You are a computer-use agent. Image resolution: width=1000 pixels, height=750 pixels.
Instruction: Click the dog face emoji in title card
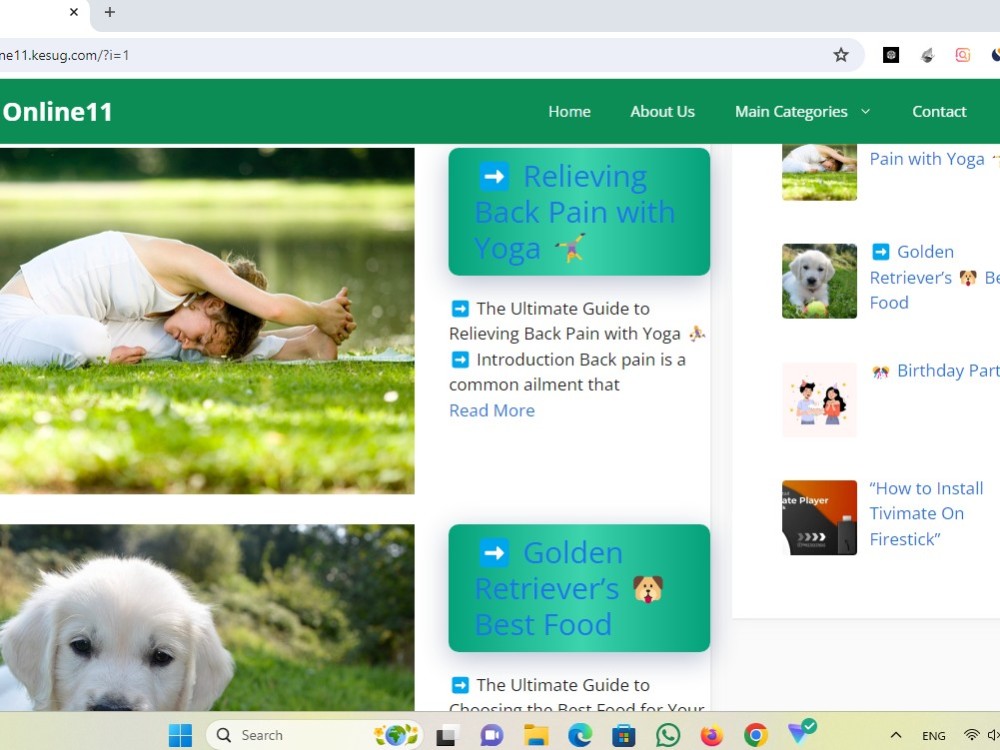click(x=648, y=589)
